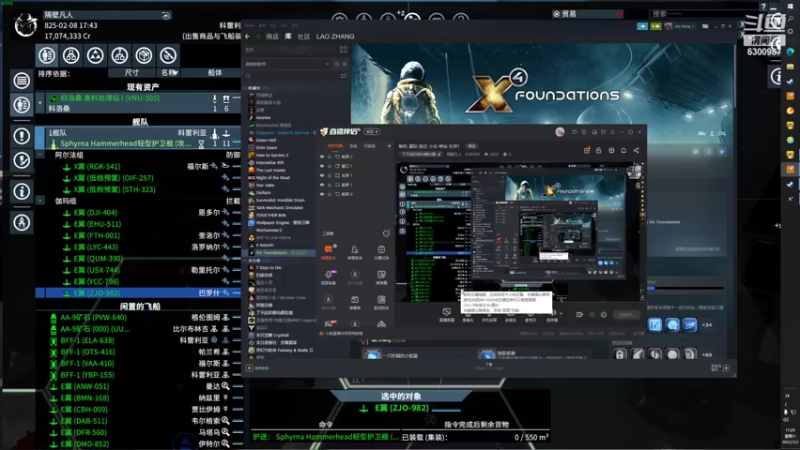Open the Steam 商店 tab
800x450 pixels.
(x=272, y=36)
